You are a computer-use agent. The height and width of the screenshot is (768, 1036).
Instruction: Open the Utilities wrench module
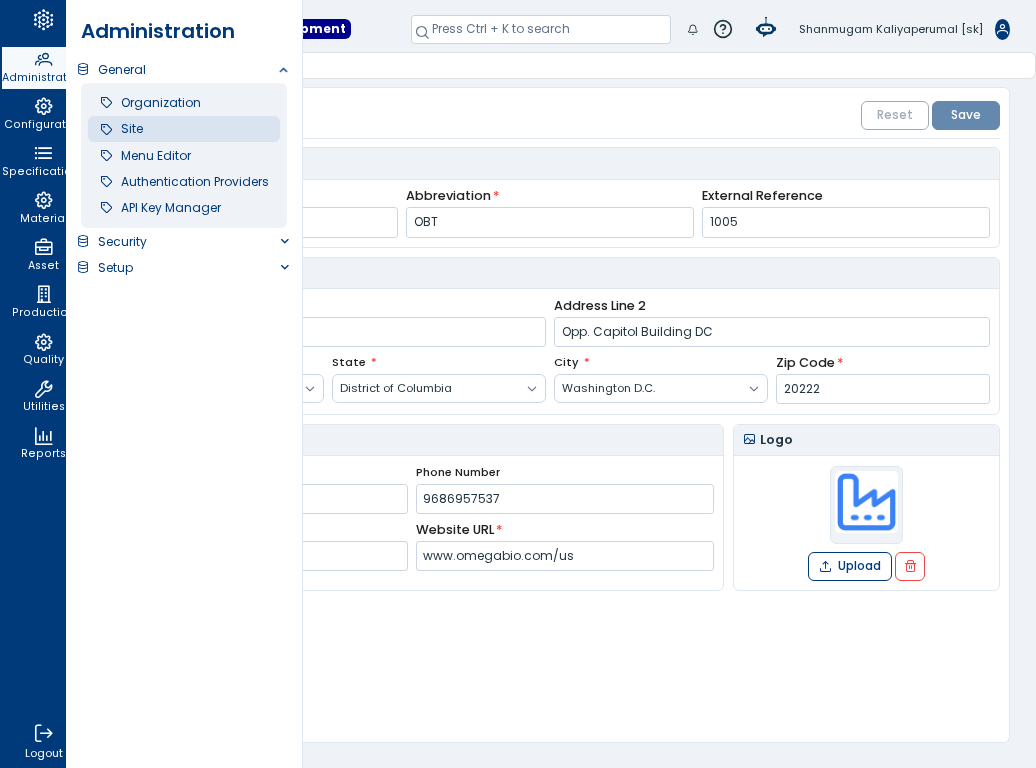coord(44,397)
